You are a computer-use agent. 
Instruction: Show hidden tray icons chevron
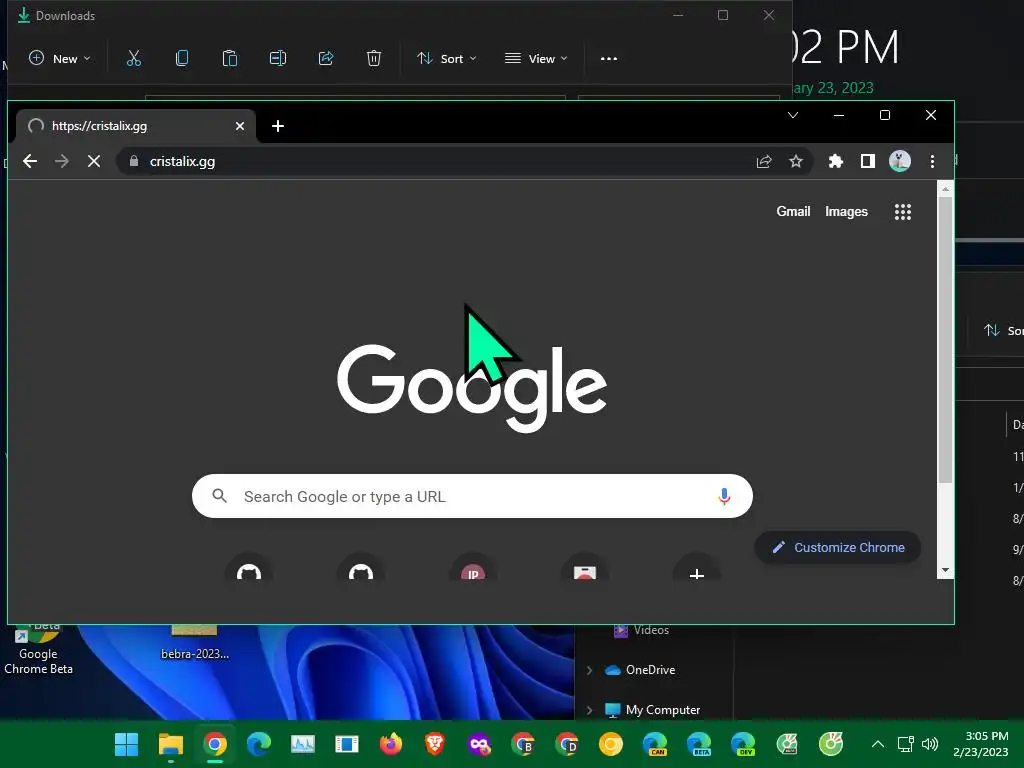878,744
